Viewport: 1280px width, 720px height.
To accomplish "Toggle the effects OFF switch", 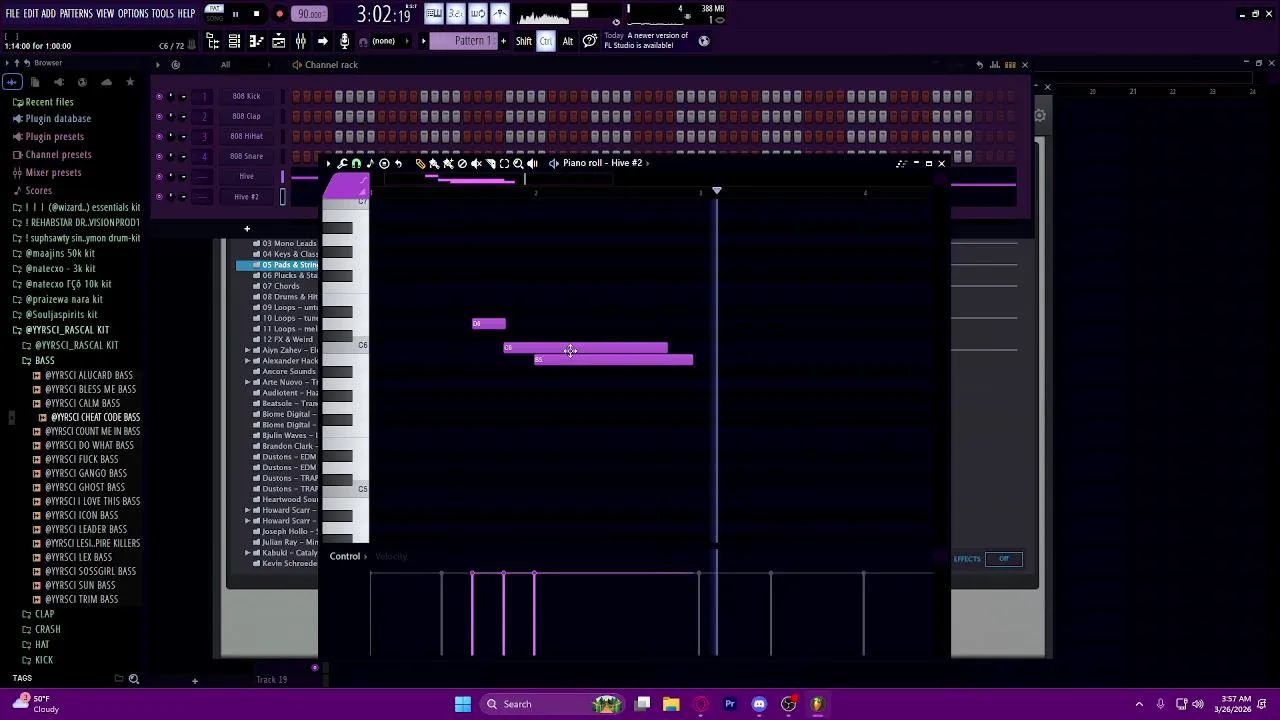I will [1004, 559].
